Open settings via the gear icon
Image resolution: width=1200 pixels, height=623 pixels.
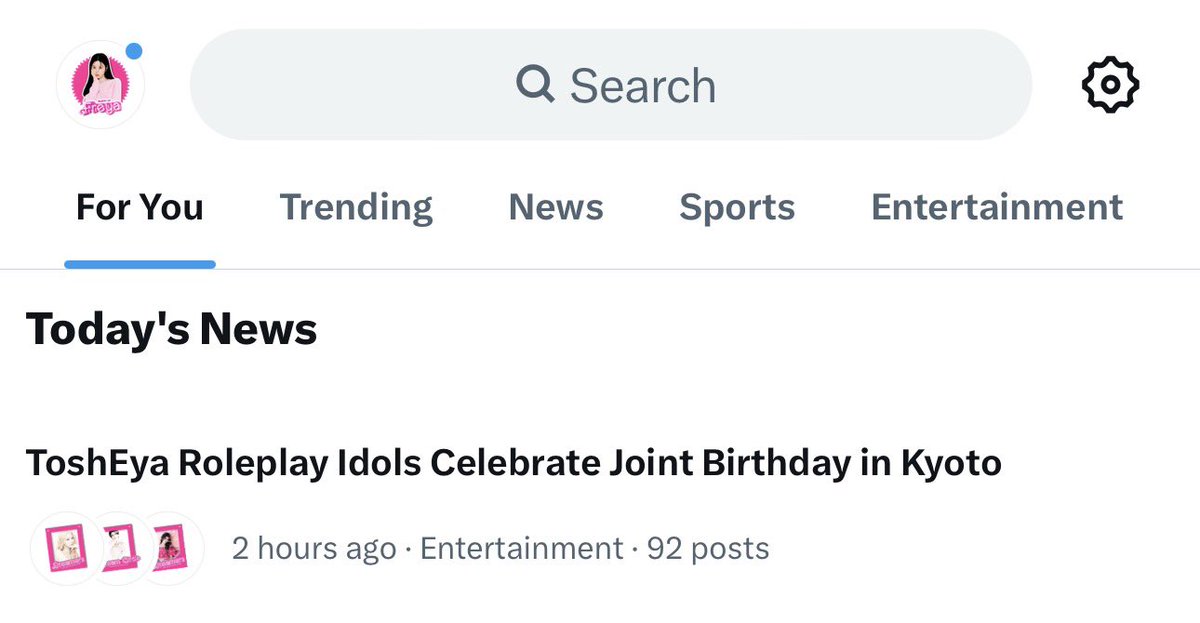(1111, 85)
